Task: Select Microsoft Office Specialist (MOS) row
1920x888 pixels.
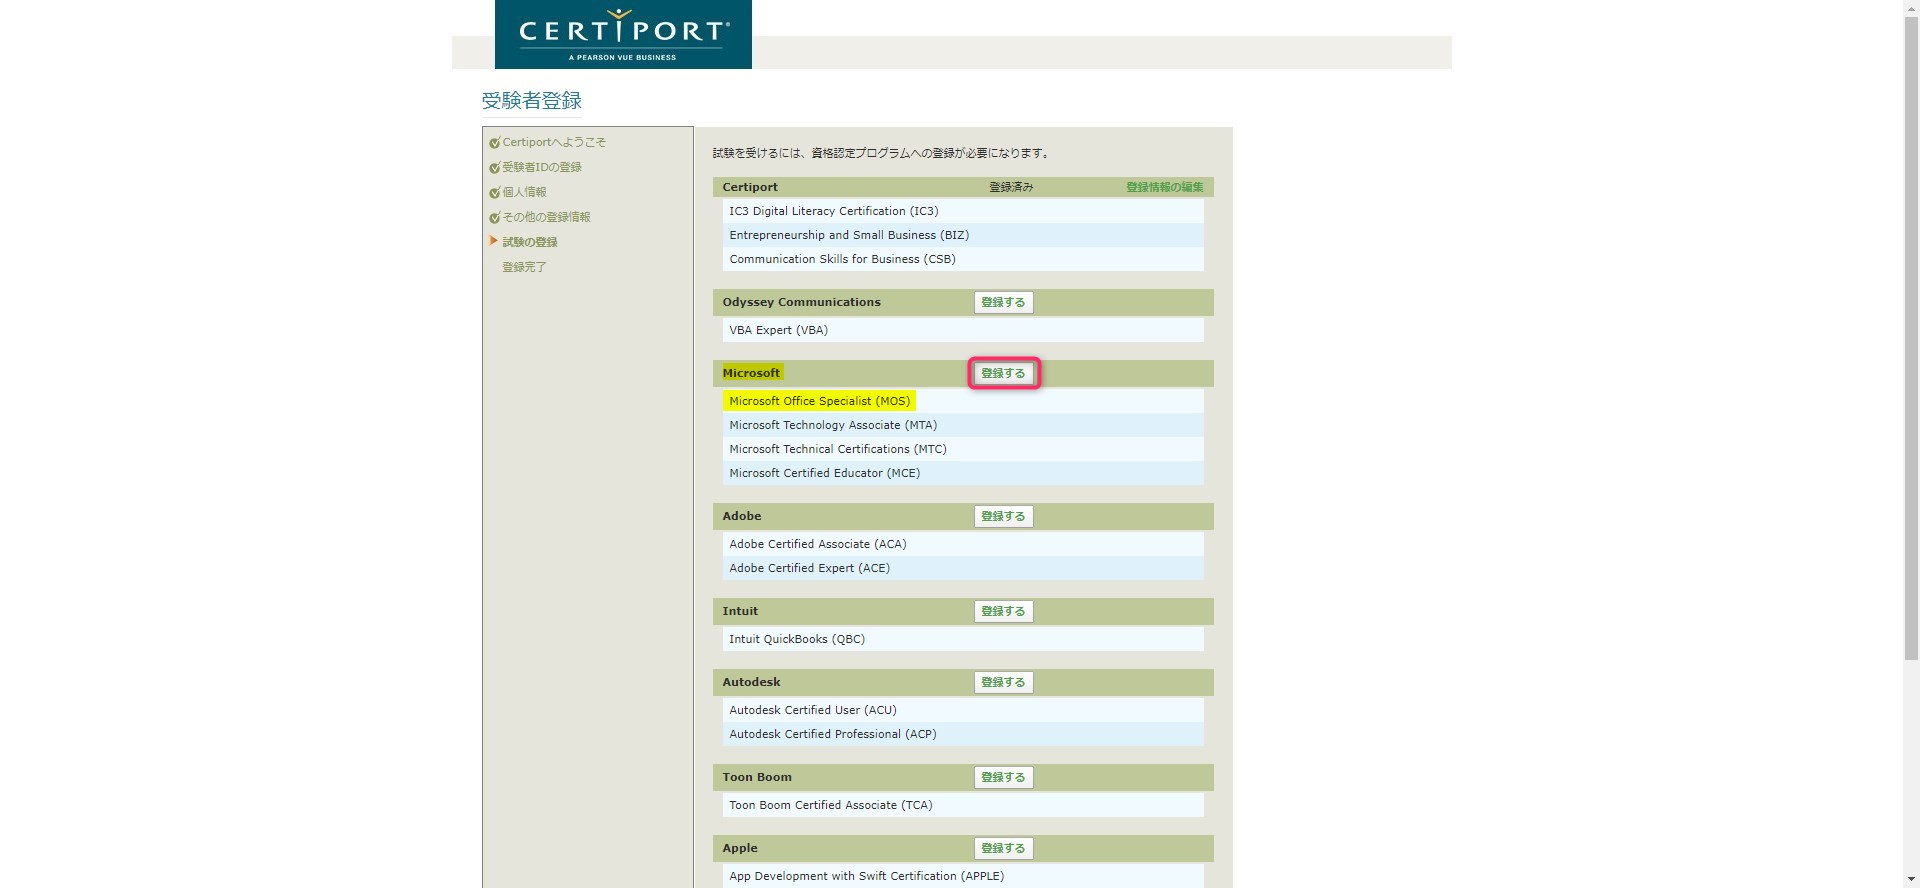Action: click(819, 401)
